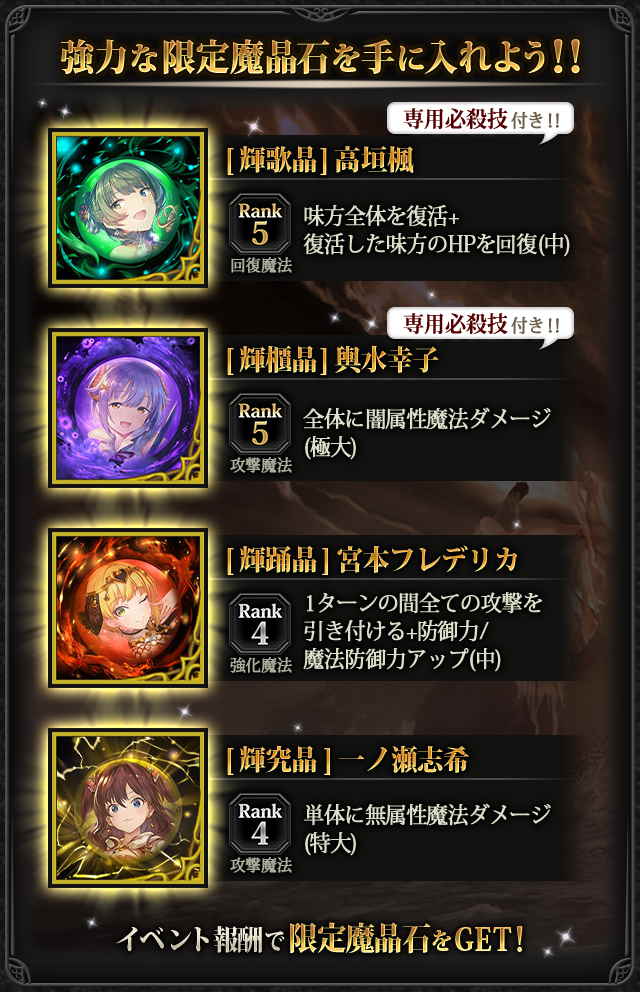Click the 味方全体を復活 skill description
Image resolution: width=640 pixels, height=992 pixels.
tap(436, 230)
